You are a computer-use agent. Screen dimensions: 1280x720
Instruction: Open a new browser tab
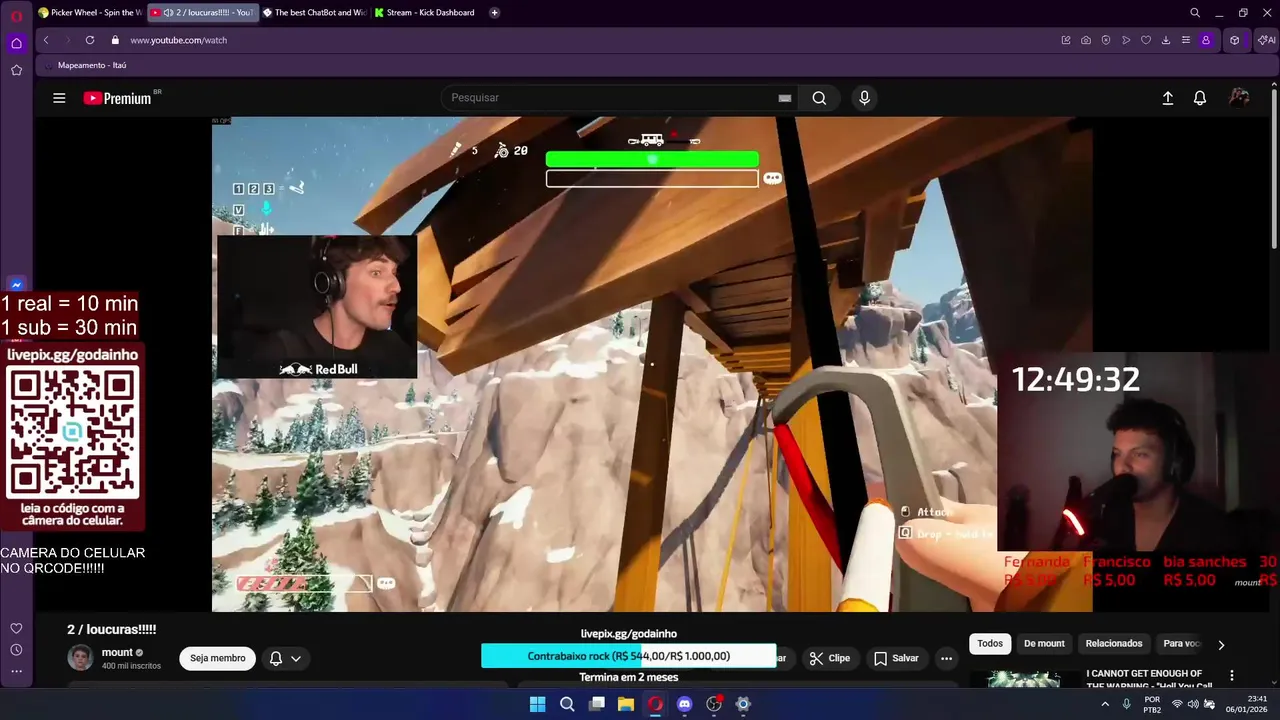[x=495, y=13]
